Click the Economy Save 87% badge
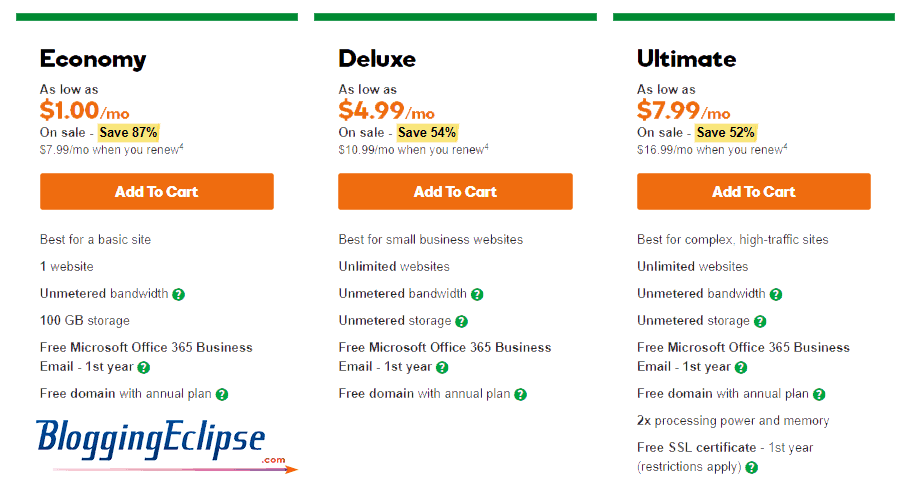 (x=128, y=132)
